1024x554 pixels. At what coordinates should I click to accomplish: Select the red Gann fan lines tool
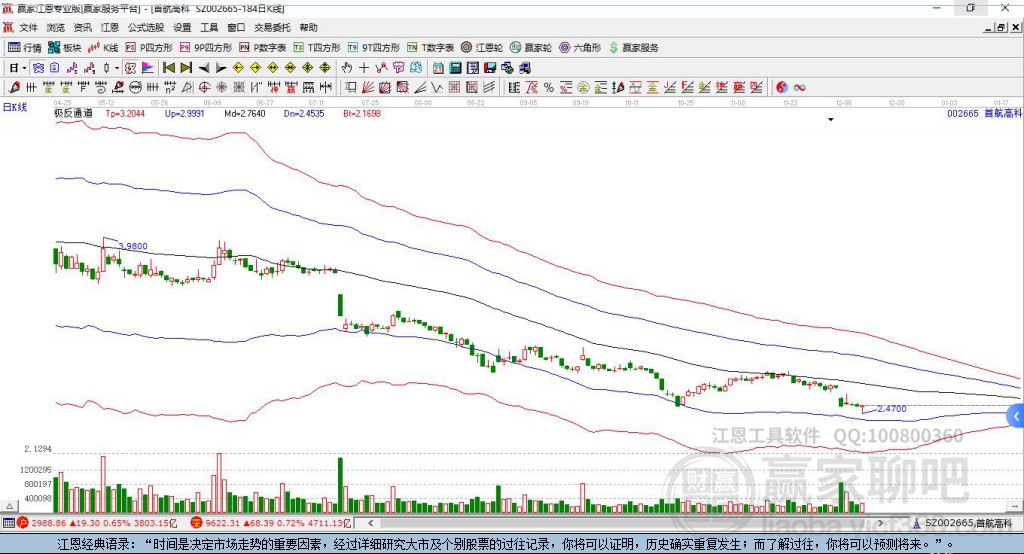(x=368, y=88)
